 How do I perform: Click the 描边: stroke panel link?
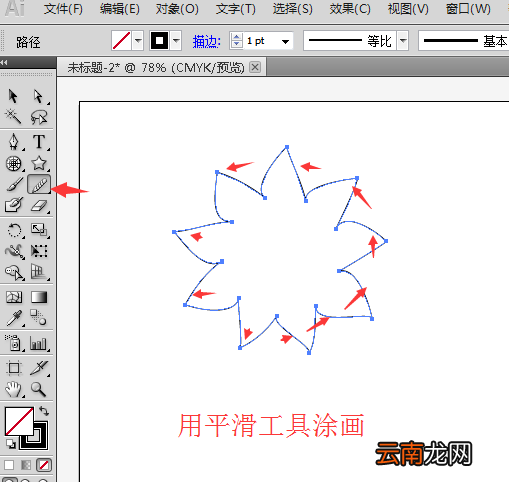pyautogui.click(x=207, y=42)
